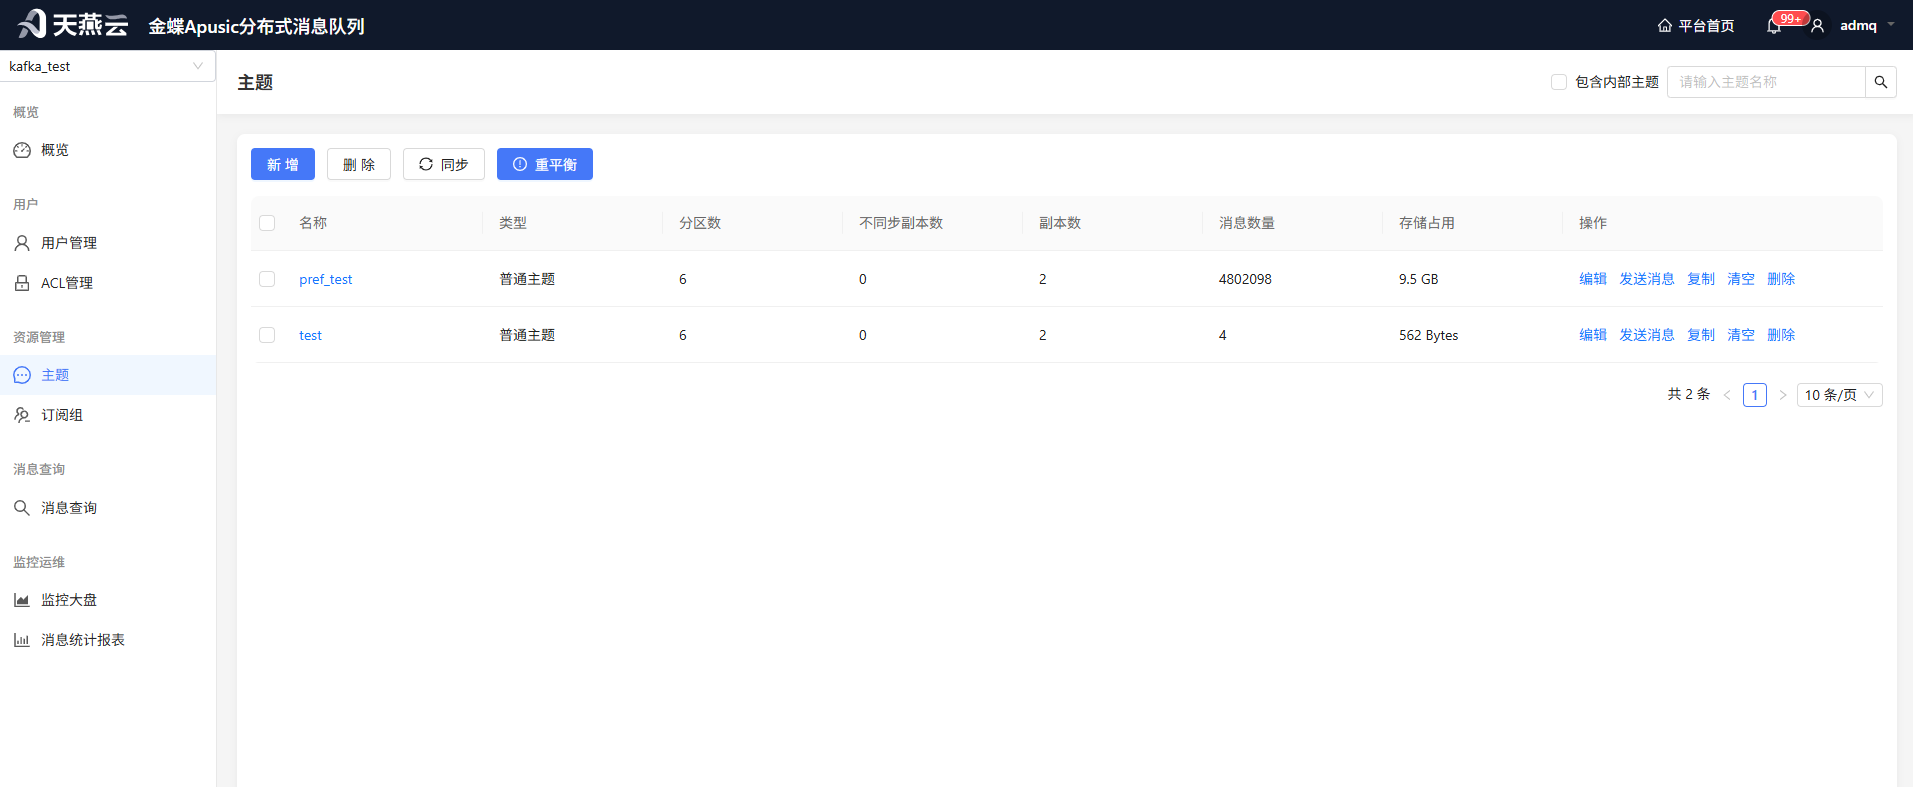Focus the 请输入主题名称 search field
The width and height of the screenshot is (1913, 787).
point(1766,82)
